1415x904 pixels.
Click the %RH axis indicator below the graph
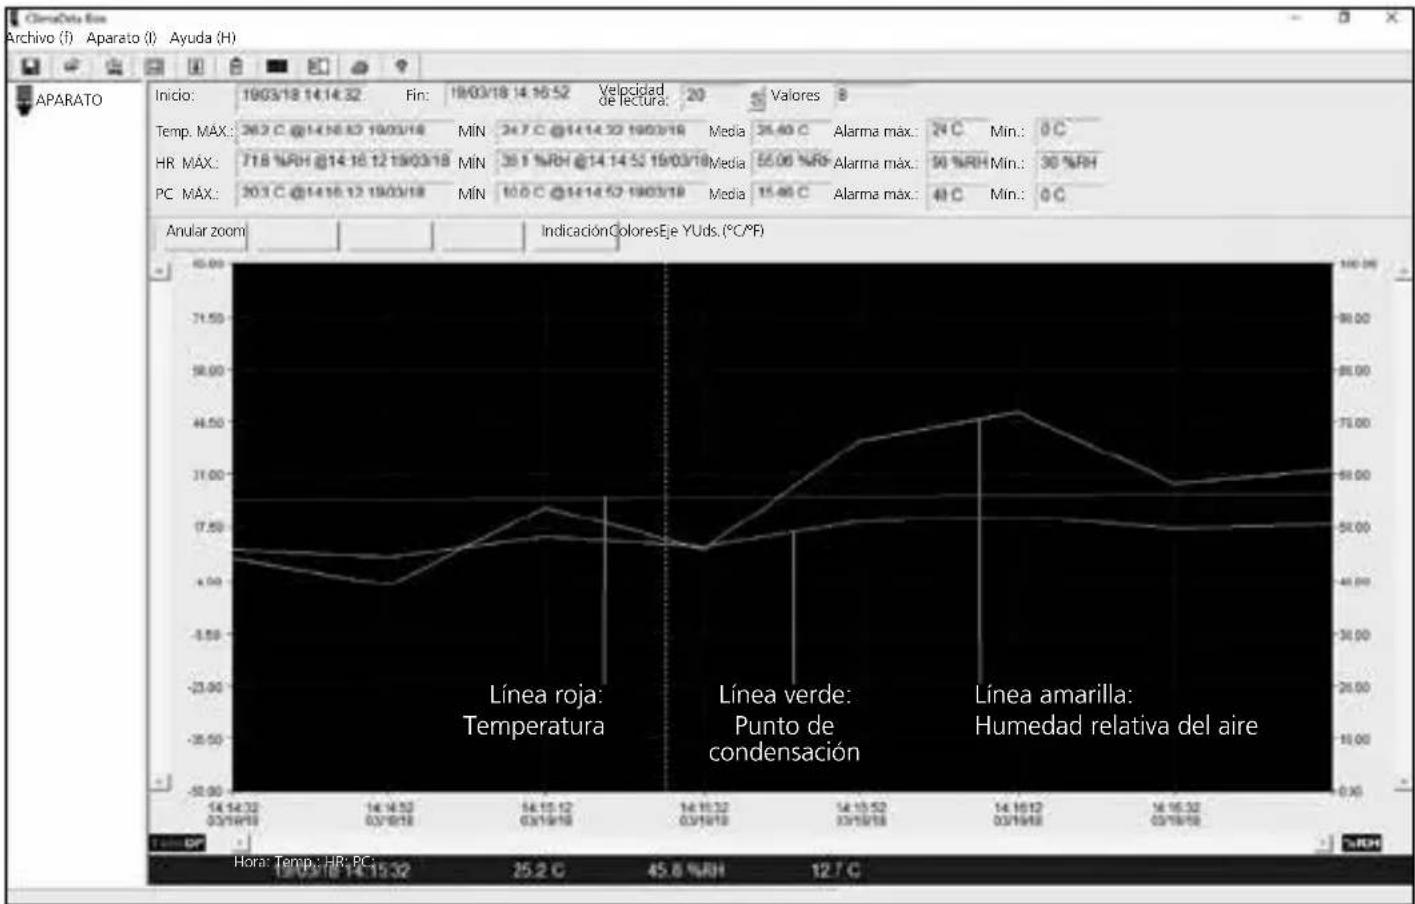click(x=1362, y=843)
